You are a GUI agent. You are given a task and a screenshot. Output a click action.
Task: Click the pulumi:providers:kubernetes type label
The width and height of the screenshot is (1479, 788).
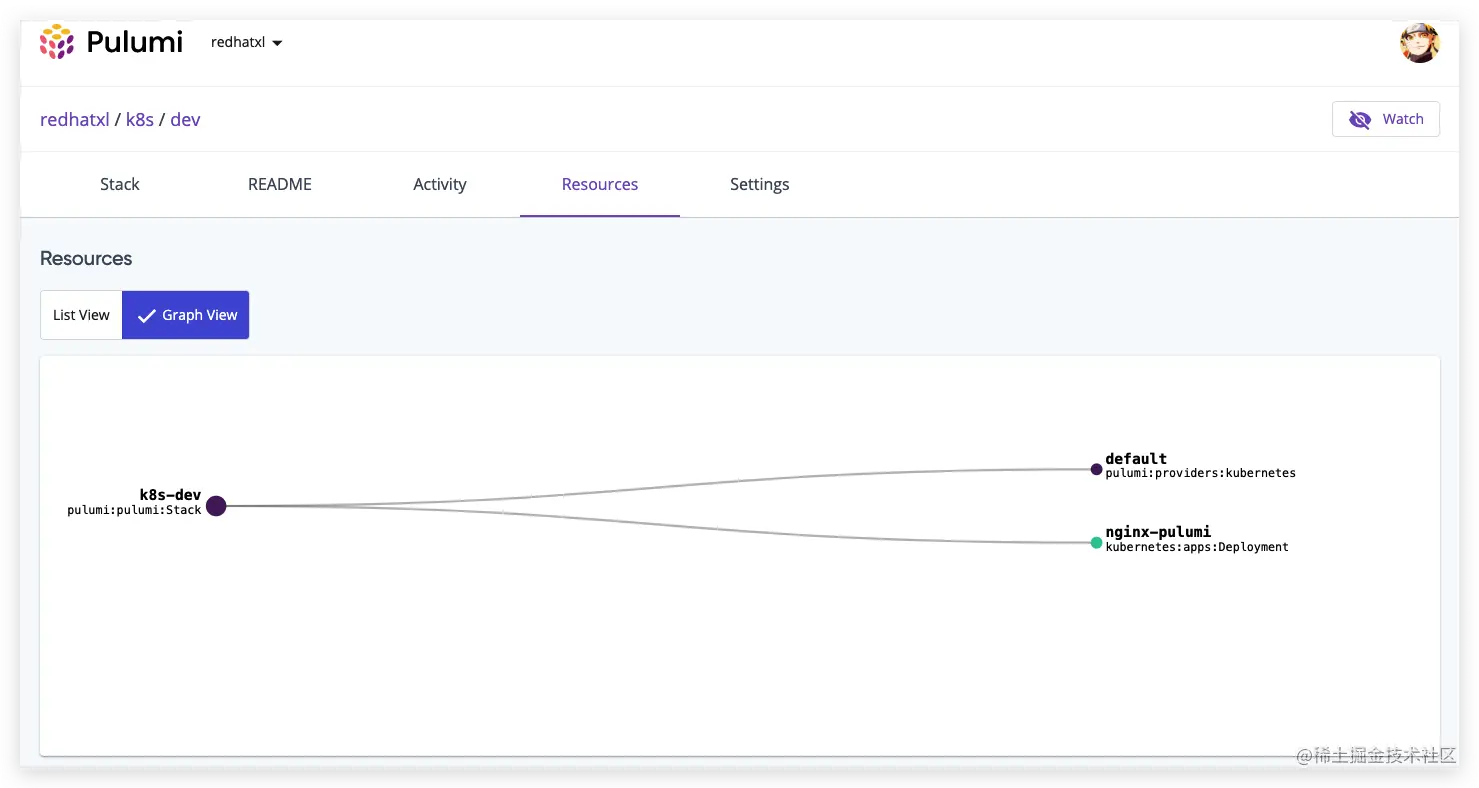click(1200, 473)
